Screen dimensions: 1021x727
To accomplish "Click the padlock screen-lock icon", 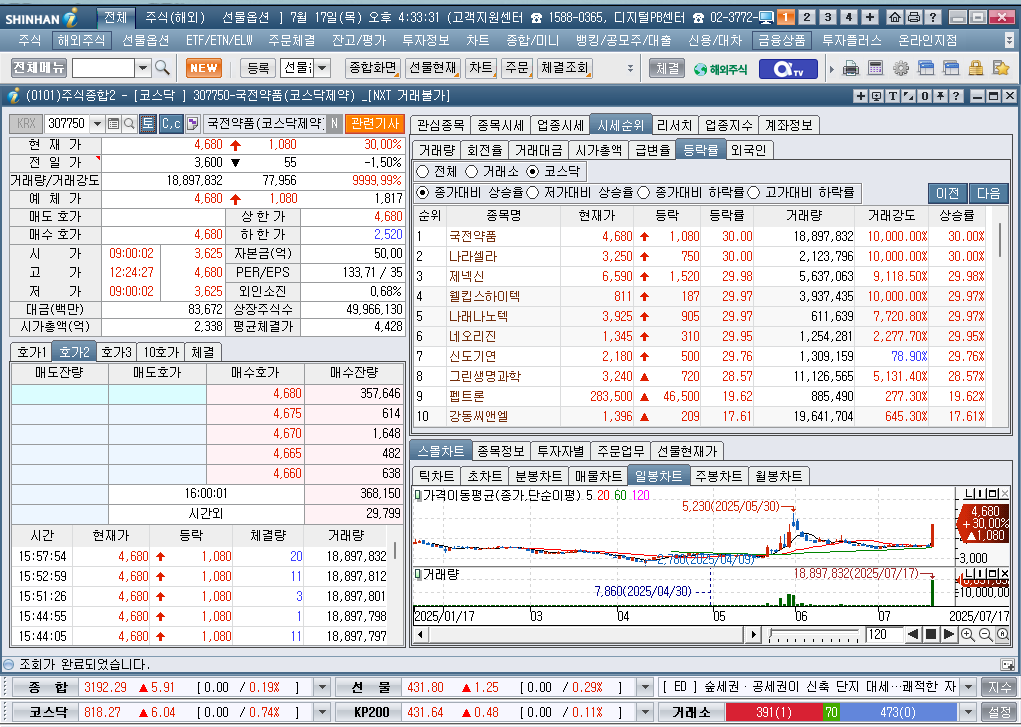I will click(x=975, y=68).
